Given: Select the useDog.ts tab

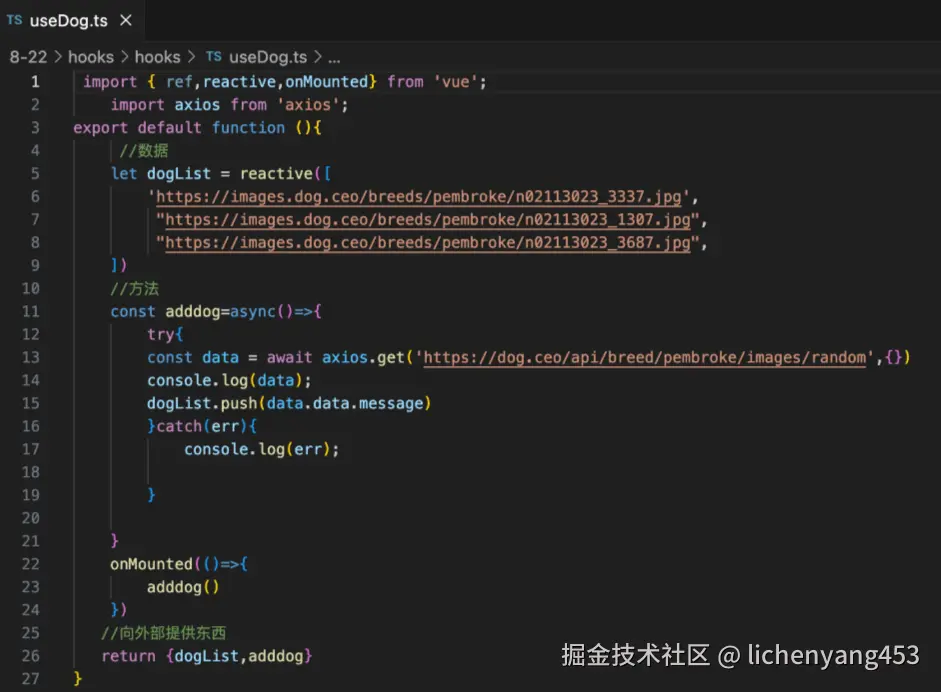Looking at the screenshot, I should pos(71,20).
